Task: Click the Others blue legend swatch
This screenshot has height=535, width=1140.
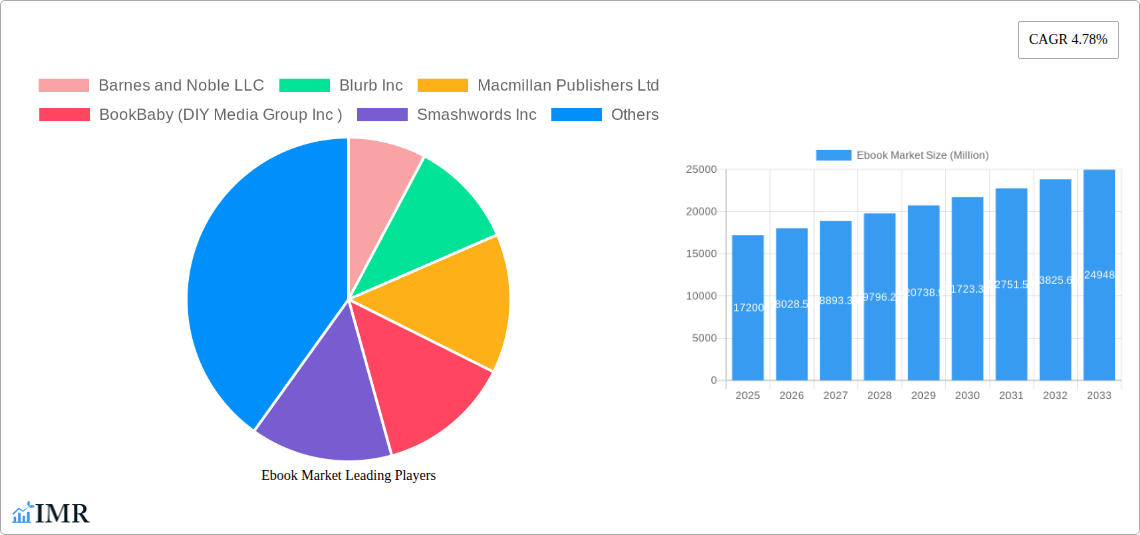Action: pyautogui.click(x=577, y=114)
